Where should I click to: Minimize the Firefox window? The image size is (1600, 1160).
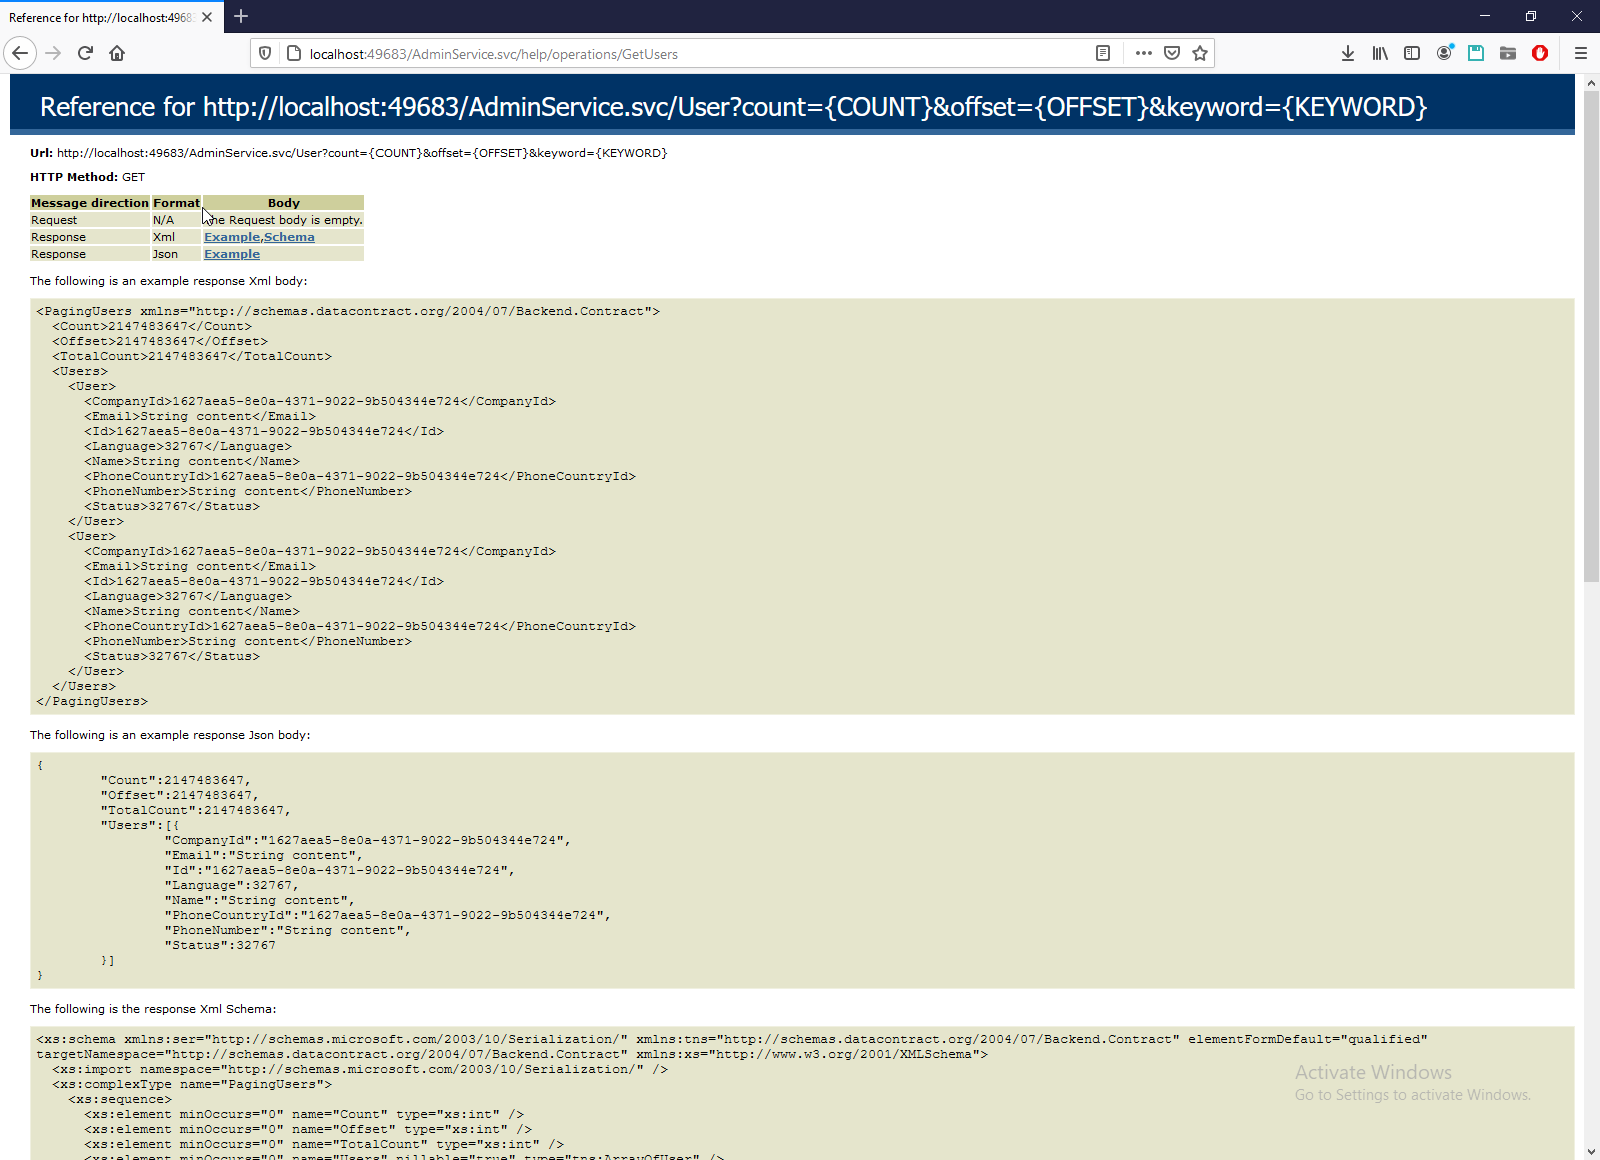(x=1485, y=16)
